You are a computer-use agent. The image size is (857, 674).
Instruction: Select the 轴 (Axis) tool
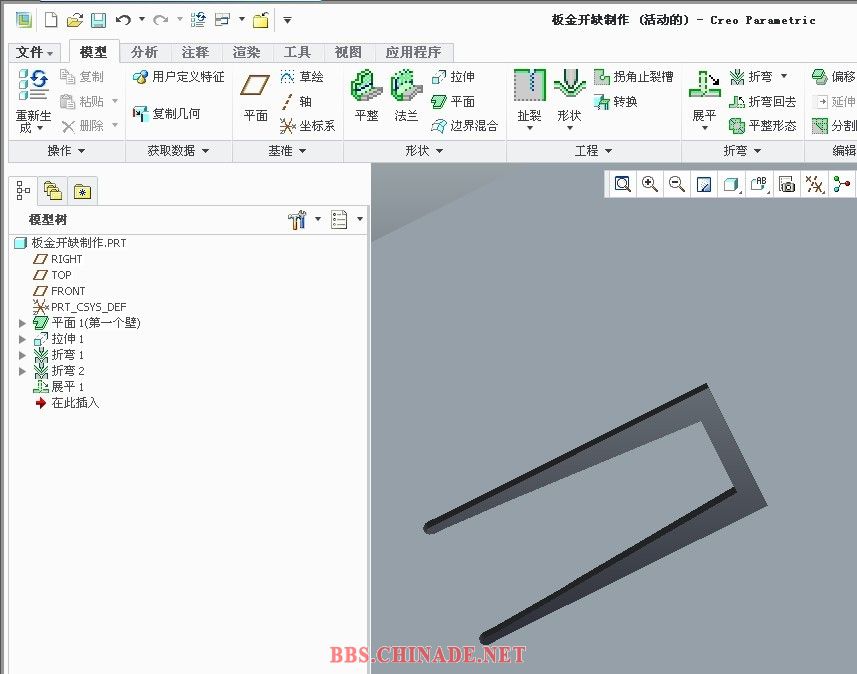click(x=296, y=101)
